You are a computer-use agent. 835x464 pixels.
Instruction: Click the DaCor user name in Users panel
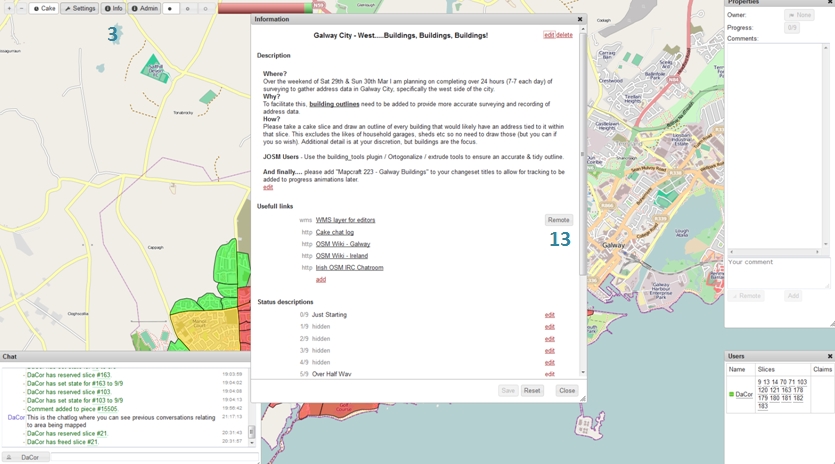(744, 395)
